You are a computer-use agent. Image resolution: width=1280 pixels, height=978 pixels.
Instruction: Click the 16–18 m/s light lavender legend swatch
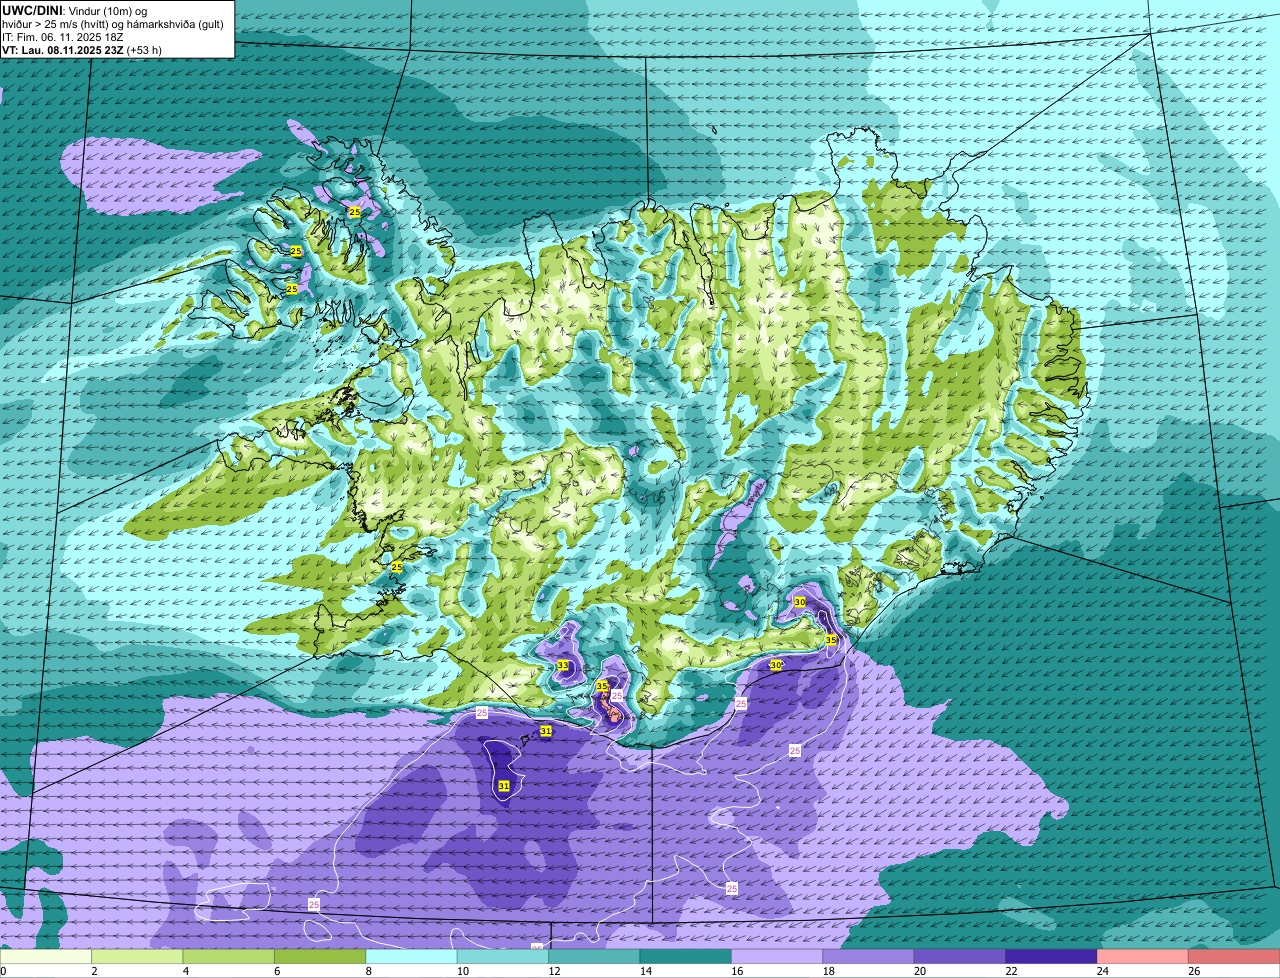778,957
